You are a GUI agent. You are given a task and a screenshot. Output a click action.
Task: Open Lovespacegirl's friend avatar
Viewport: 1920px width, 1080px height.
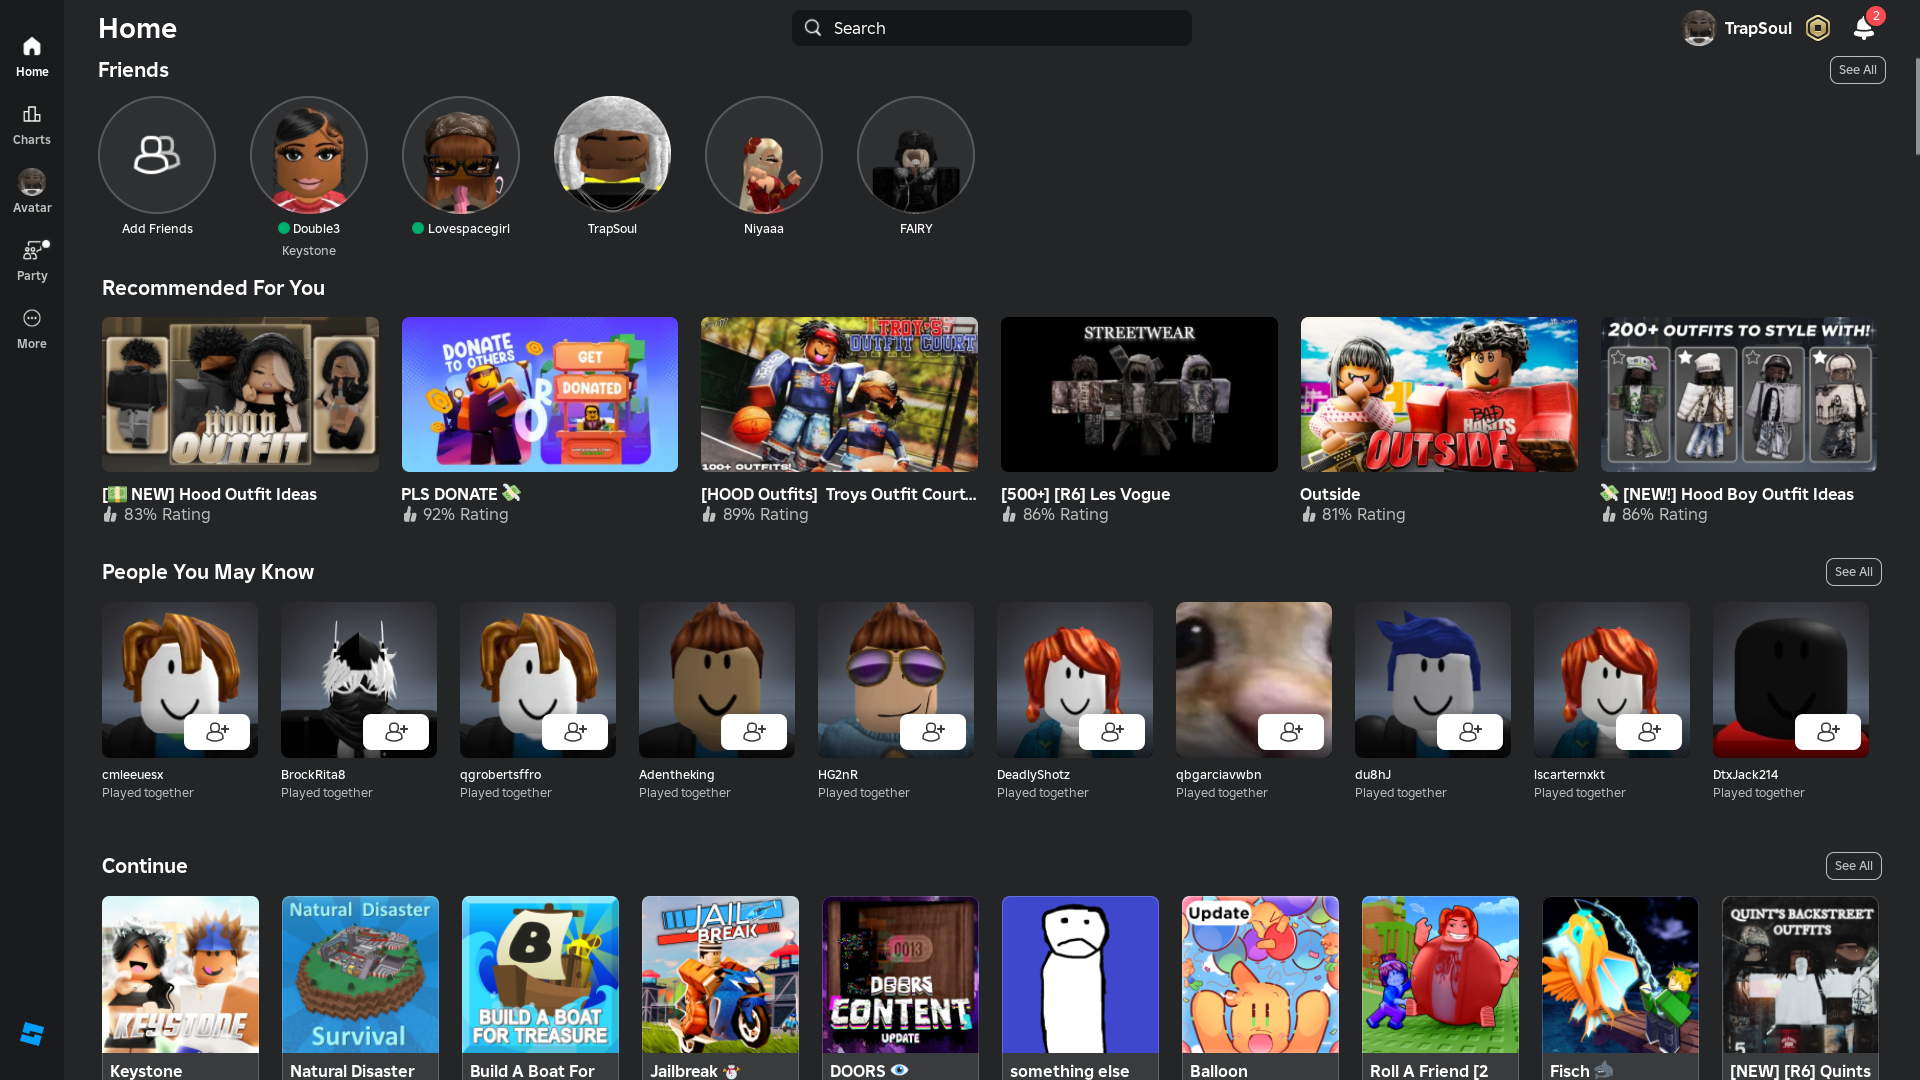pyautogui.click(x=461, y=155)
